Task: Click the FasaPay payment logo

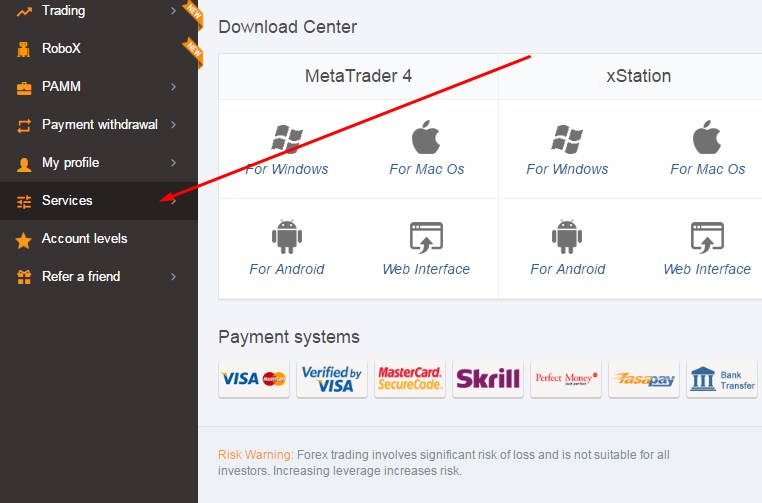Action: click(644, 379)
